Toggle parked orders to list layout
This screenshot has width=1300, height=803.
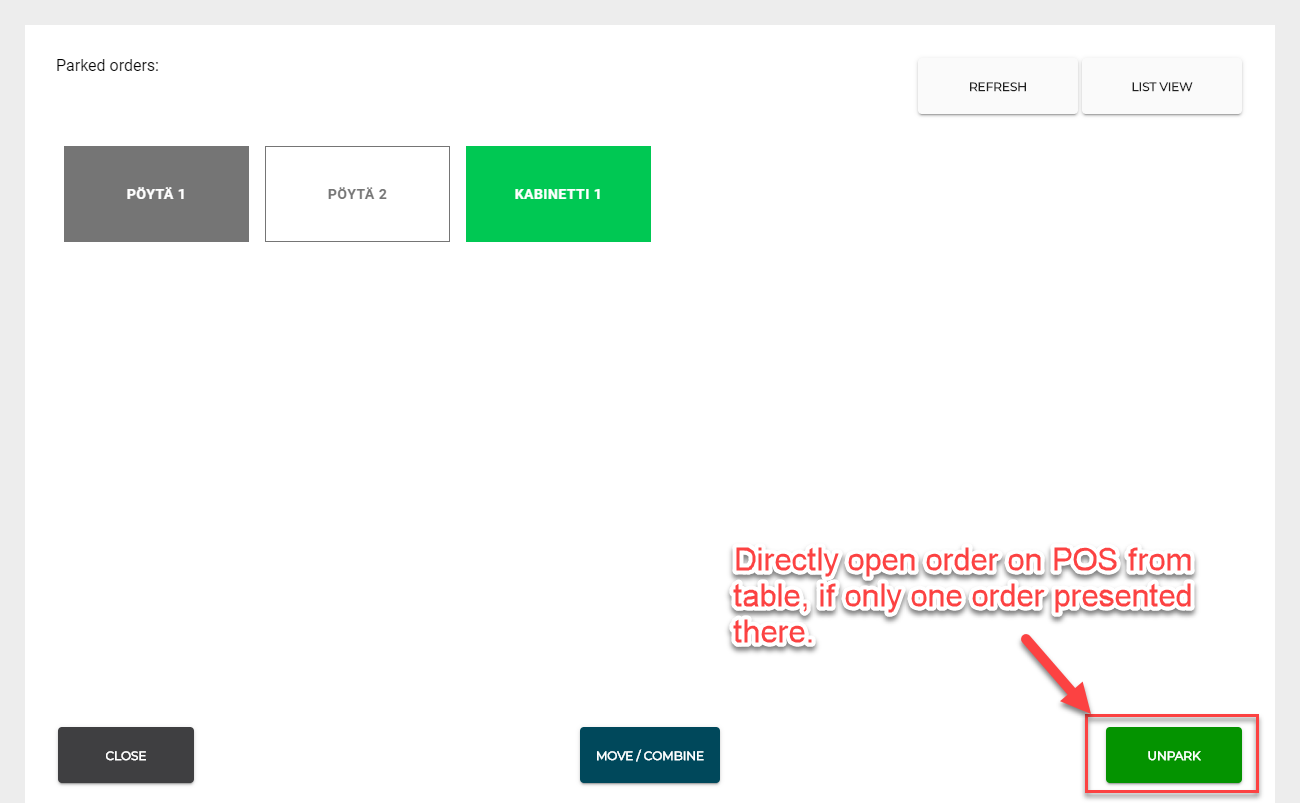[x=1161, y=87]
